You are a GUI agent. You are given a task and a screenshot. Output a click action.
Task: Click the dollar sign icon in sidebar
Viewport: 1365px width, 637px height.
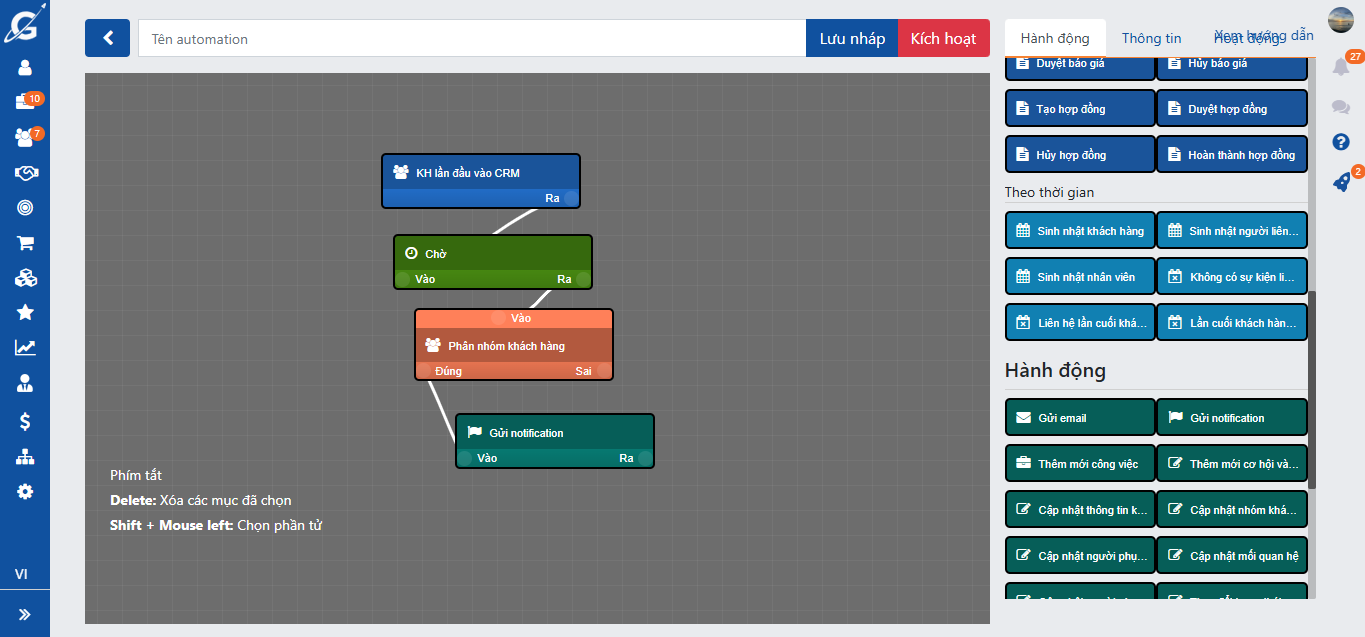(x=25, y=422)
